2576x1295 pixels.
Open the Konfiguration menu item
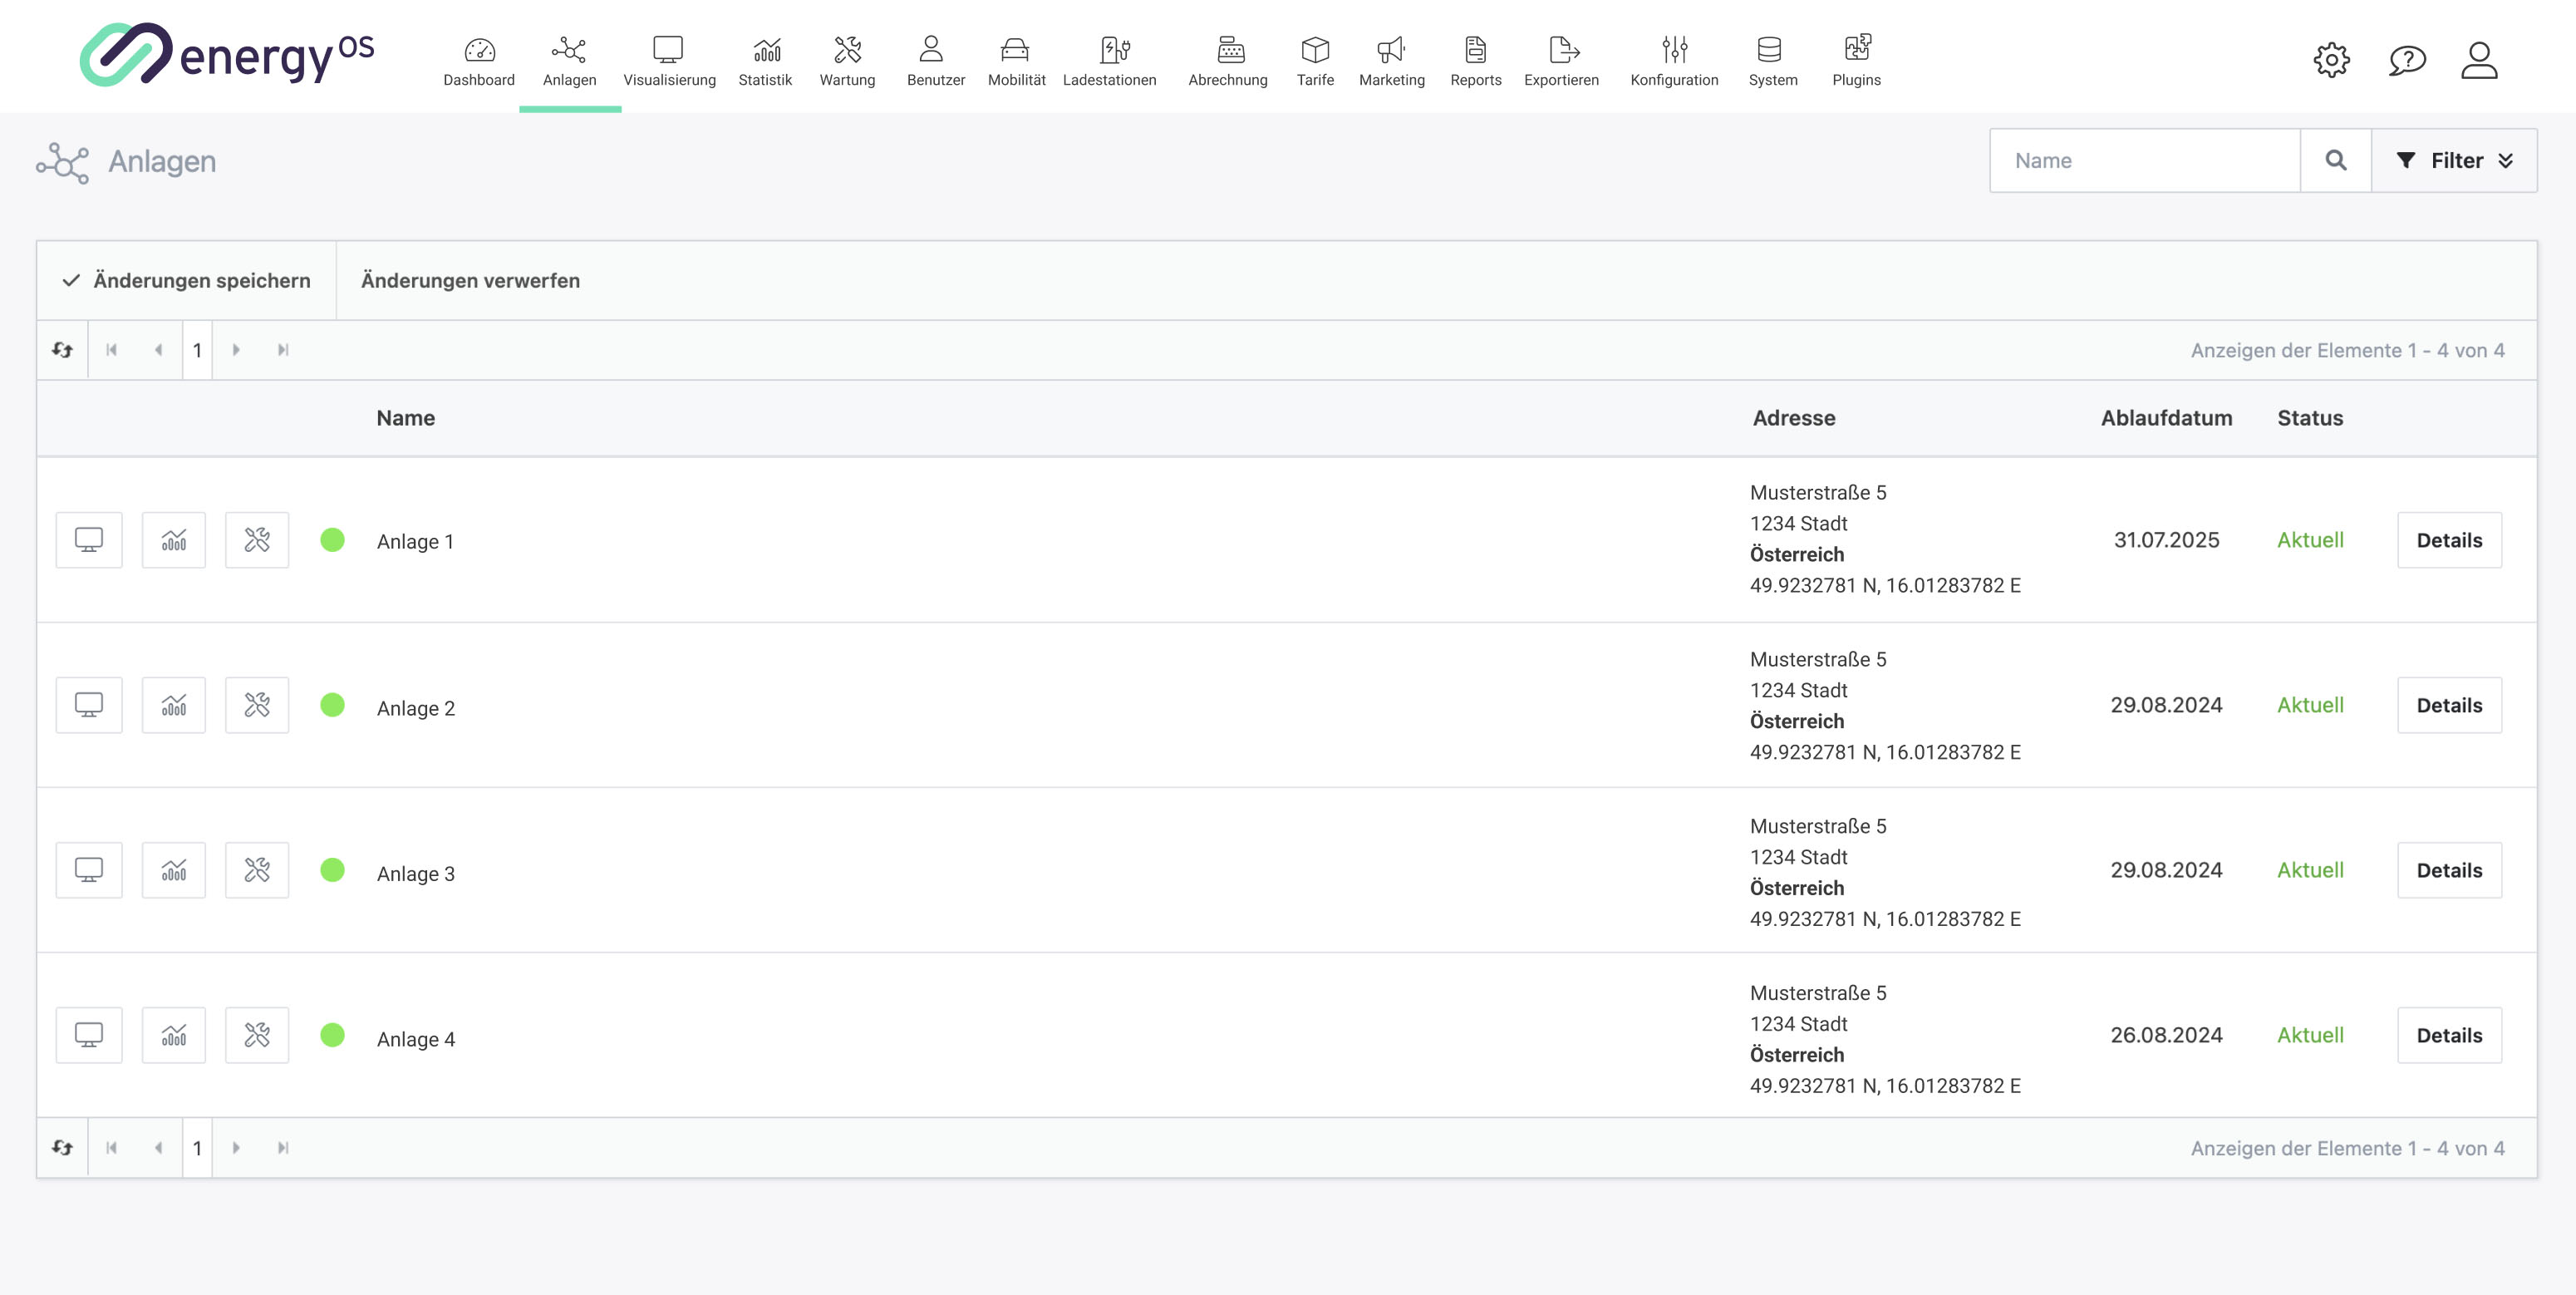coord(1674,60)
